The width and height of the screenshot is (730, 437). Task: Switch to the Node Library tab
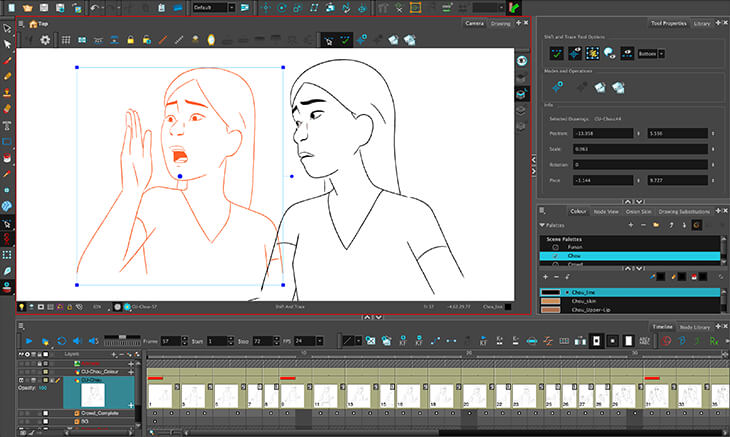(x=694, y=327)
